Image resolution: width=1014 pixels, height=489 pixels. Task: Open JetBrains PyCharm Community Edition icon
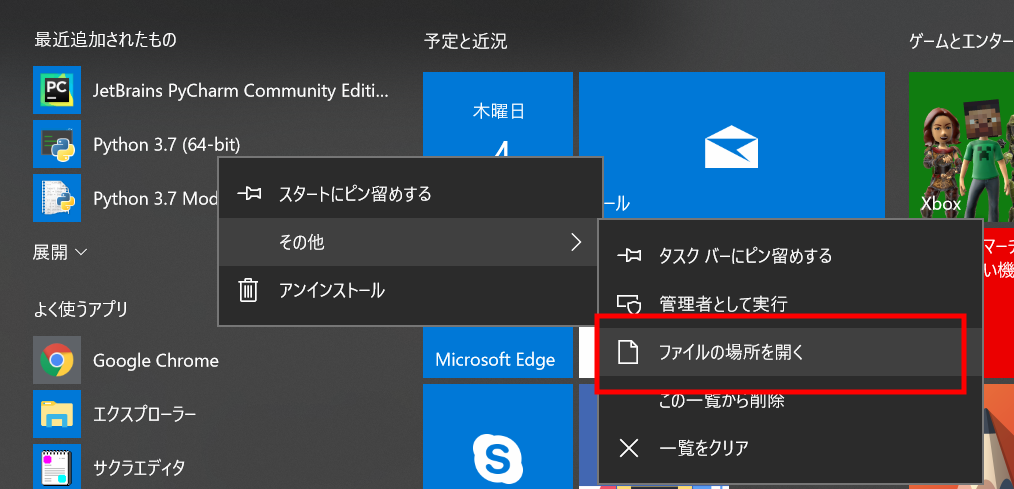coord(57,90)
